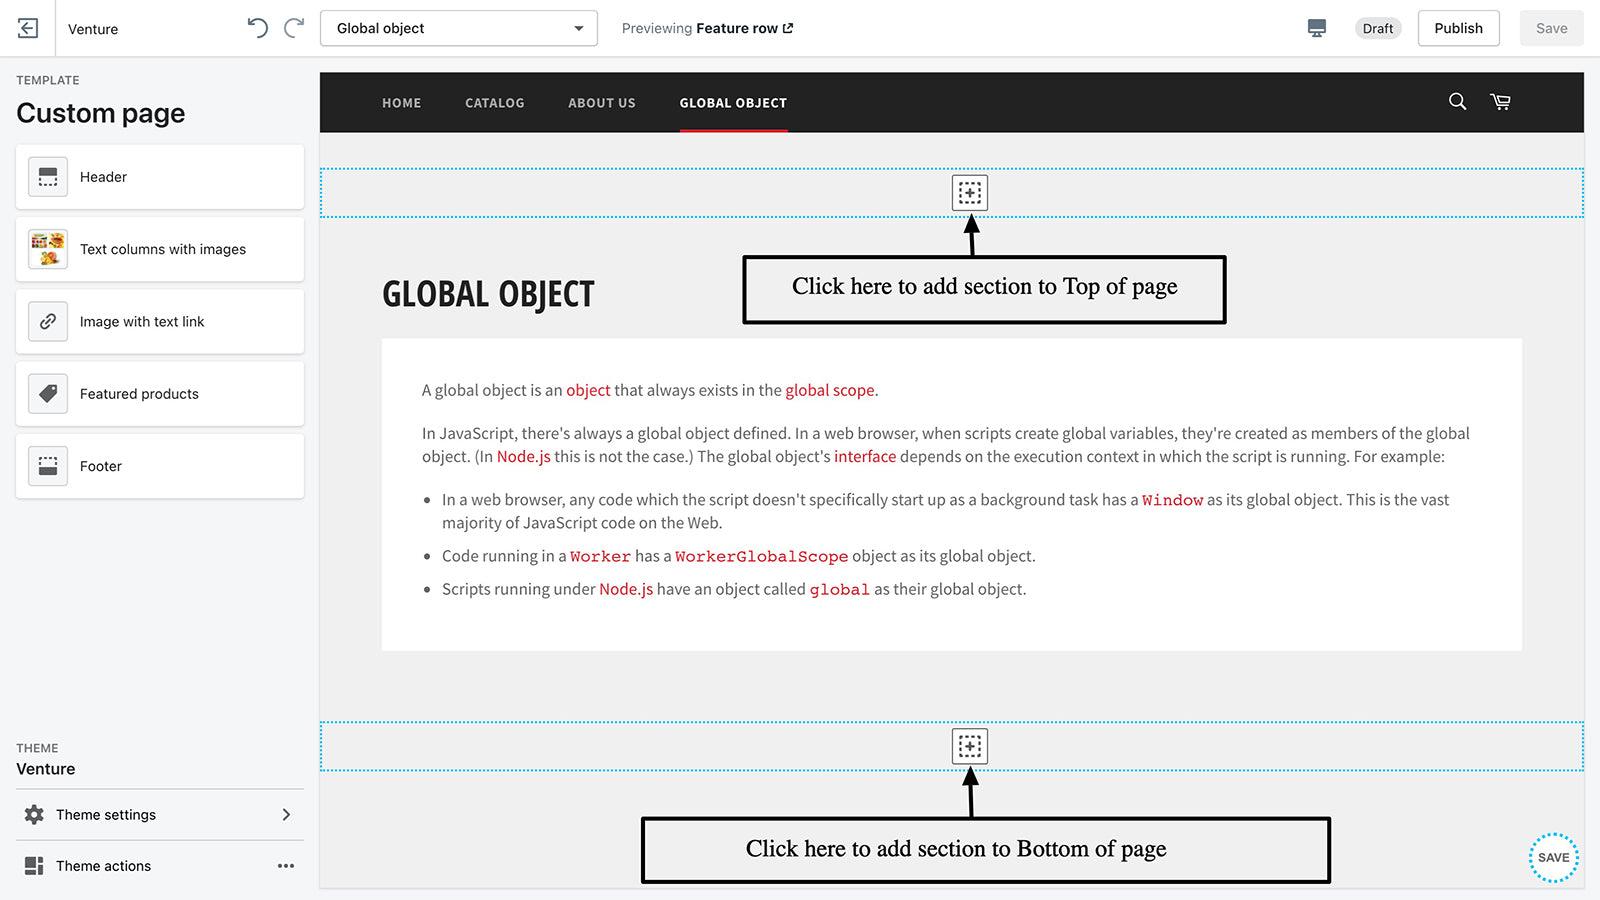Open Theme actions more options menu
This screenshot has height=900, width=1600.
click(x=286, y=866)
